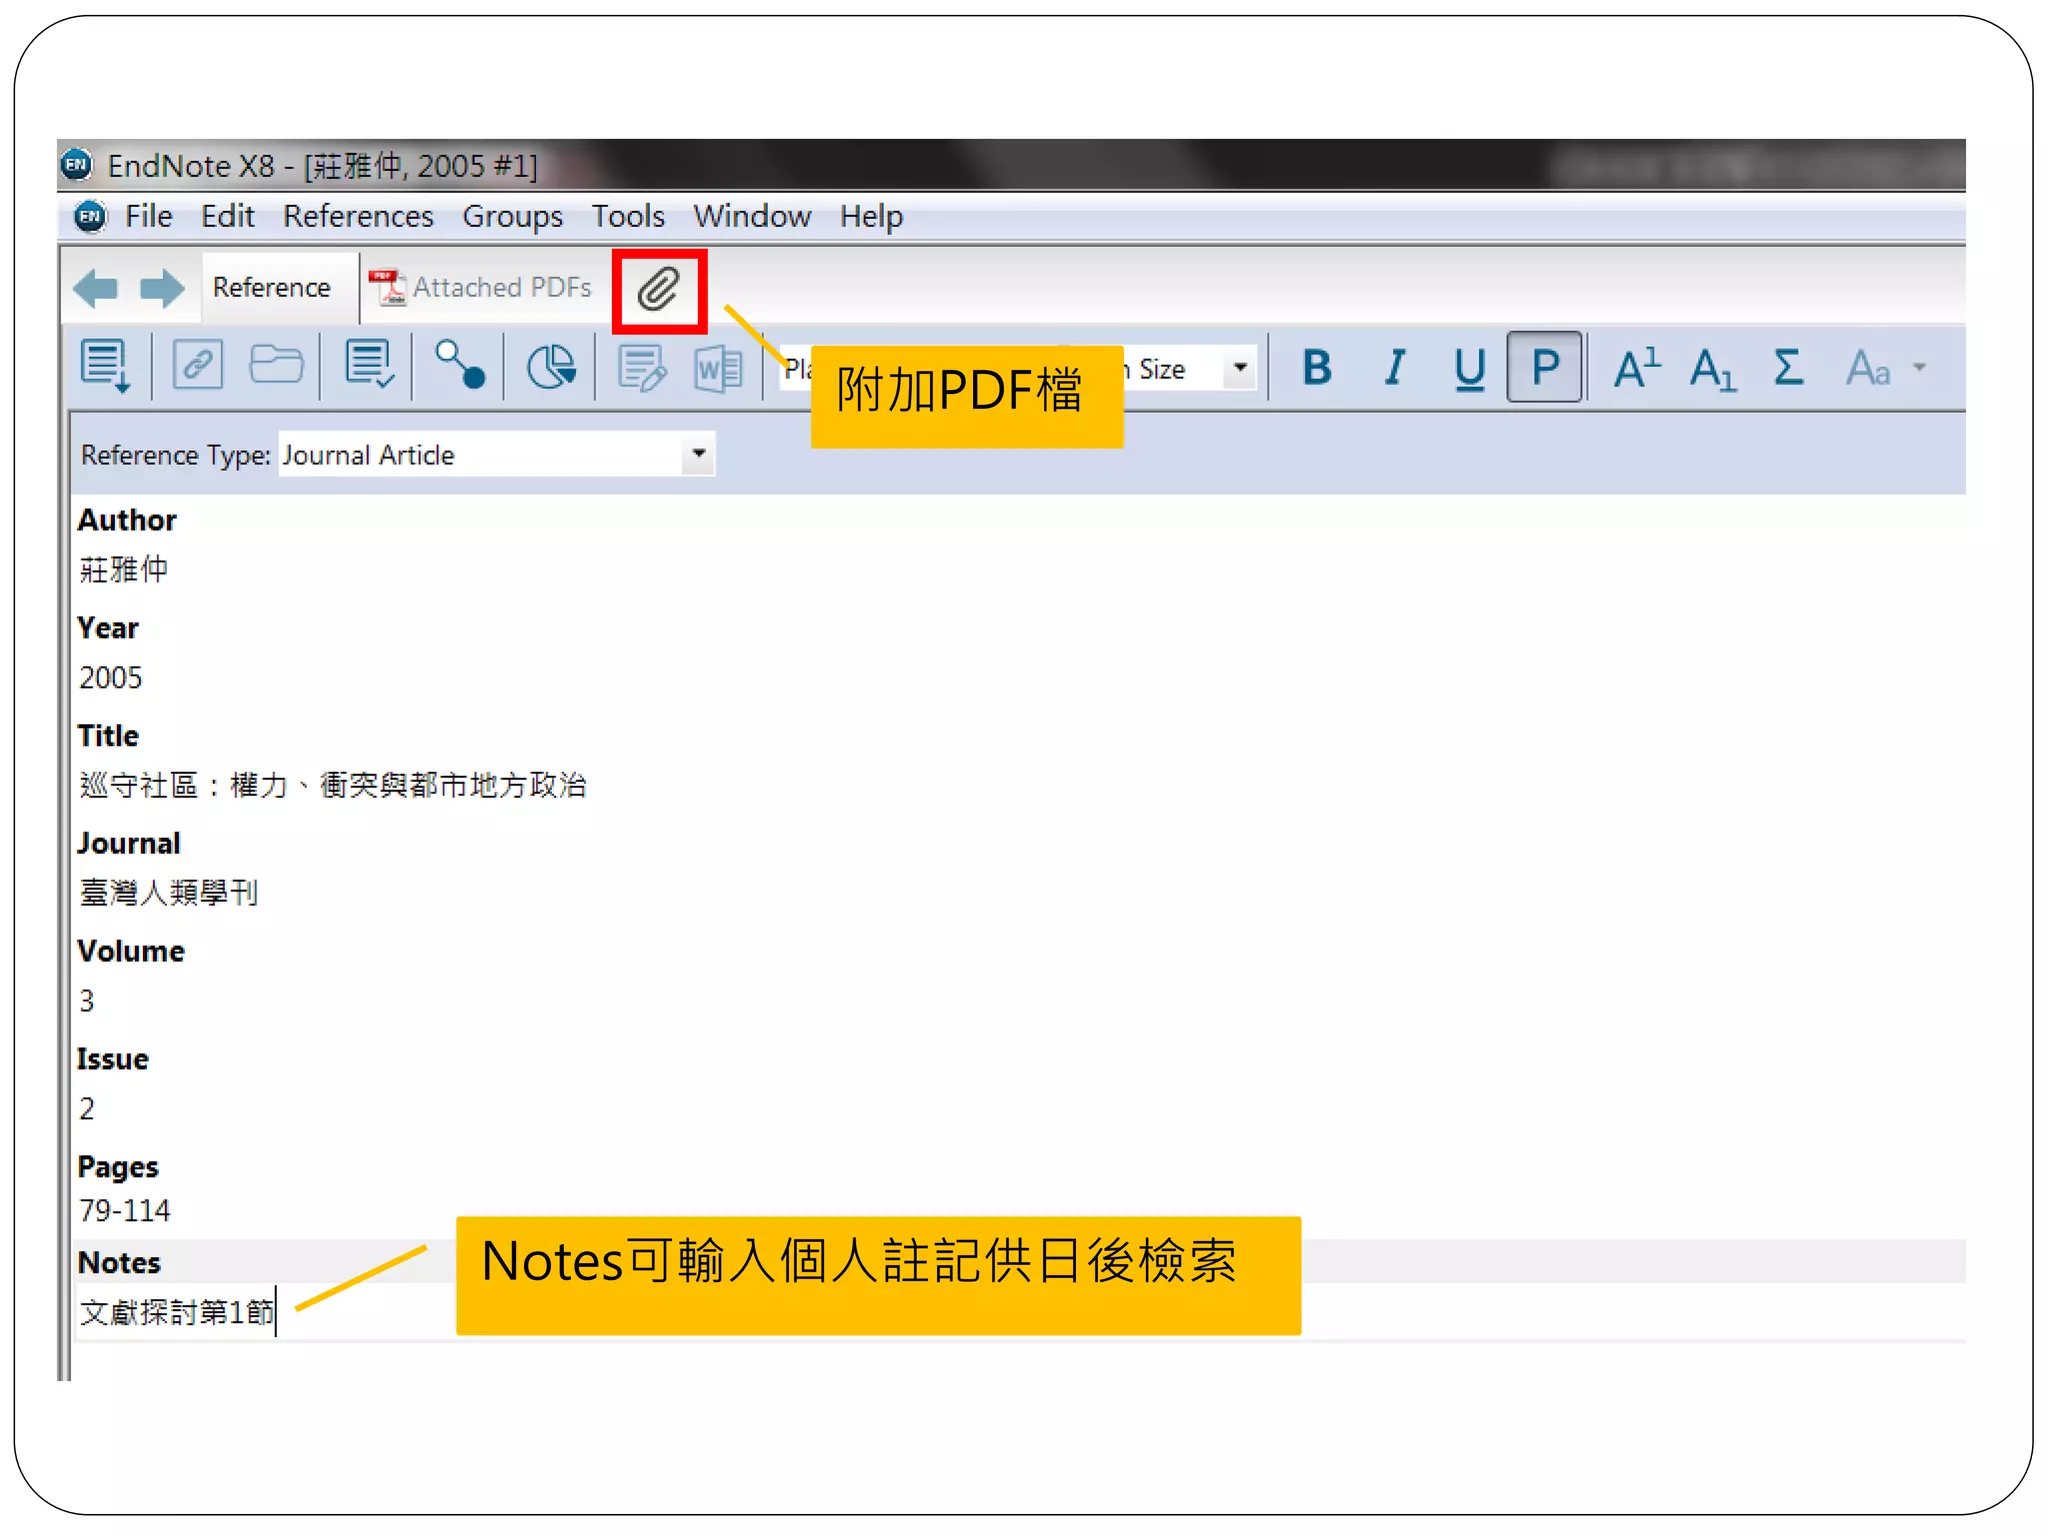The width and height of the screenshot is (2048, 1536).
Task: Open the font Size dropdown
Action: (x=1240, y=368)
